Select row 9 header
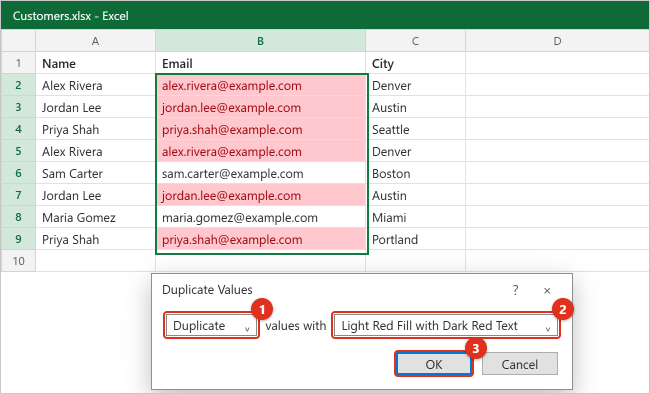Image resolution: width=650 pixels, height=394 pixels. [18, 239]
